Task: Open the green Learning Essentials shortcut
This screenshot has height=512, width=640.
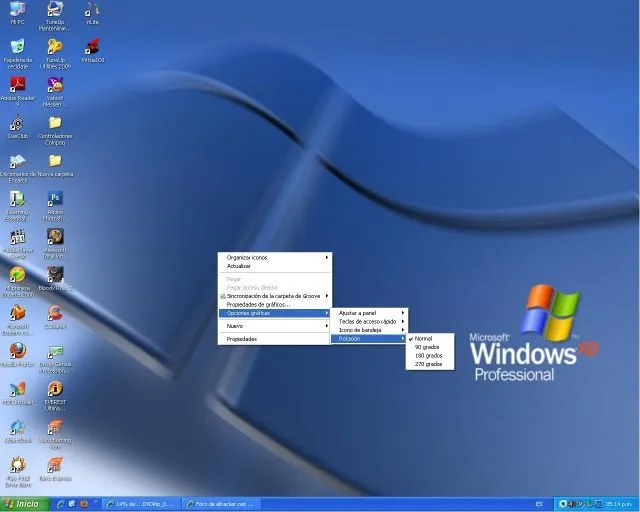Action: tap(18, 206)
